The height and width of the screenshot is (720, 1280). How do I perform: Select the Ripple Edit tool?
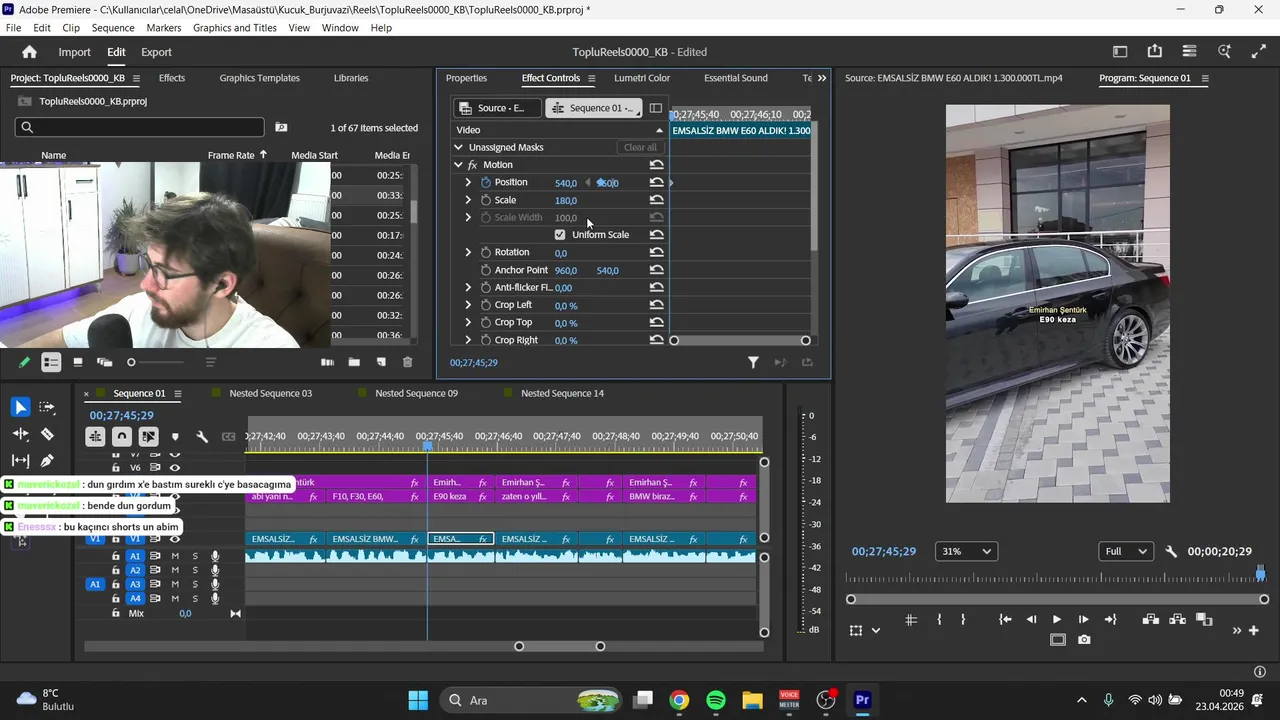(20, 434)
